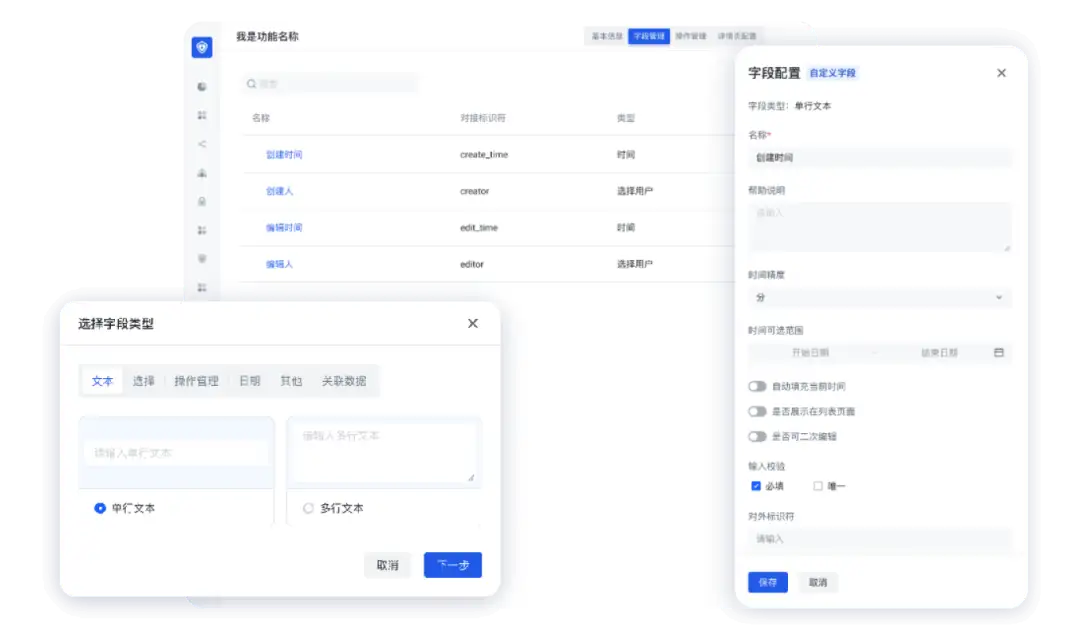
Task: Open the lock icon in left sidebar
Action: tap(202, 202)
